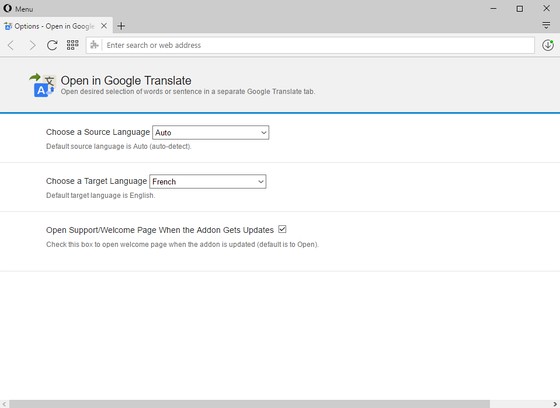
Task: Click the scroll-right arrow of scrollbar
Action: pyautogui.click(x=555, y=404)
